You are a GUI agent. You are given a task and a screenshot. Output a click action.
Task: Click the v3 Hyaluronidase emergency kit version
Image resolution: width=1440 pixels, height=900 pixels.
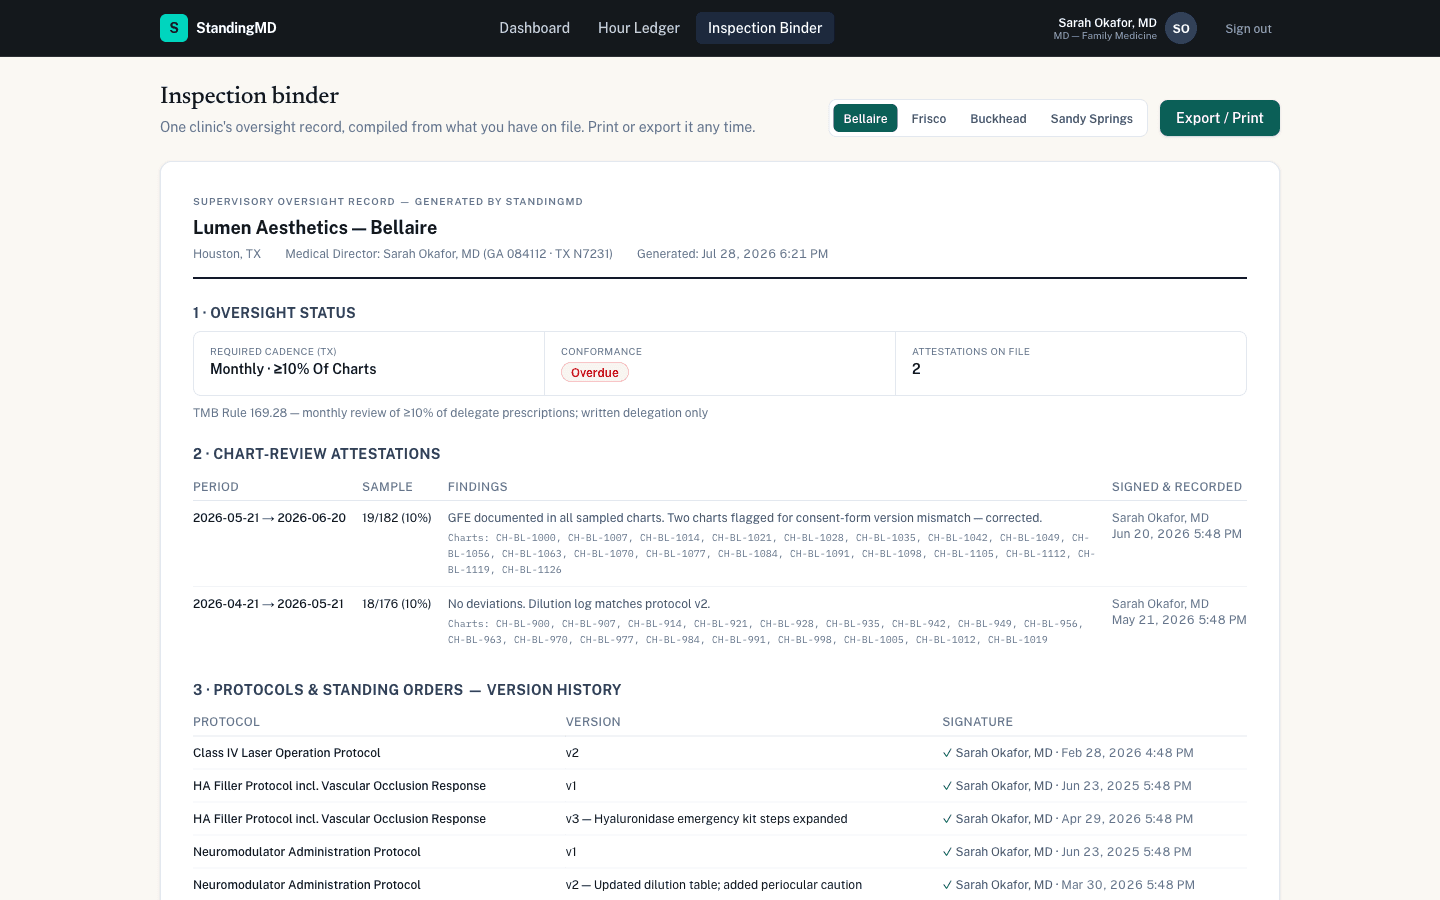(x=706, y=819)
